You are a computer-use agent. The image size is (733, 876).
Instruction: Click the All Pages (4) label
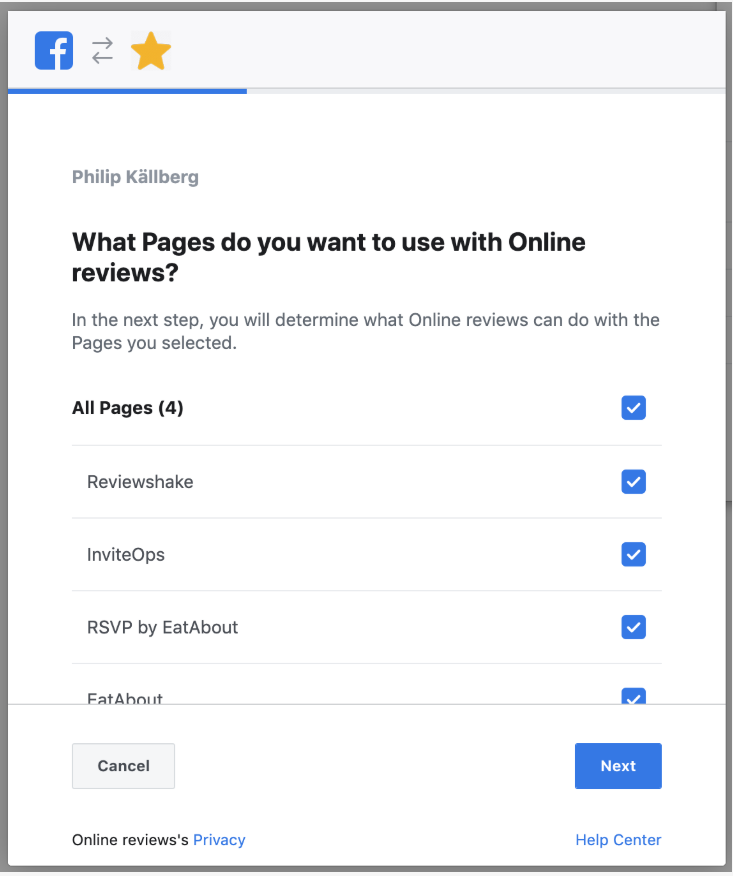click(127, 408)
